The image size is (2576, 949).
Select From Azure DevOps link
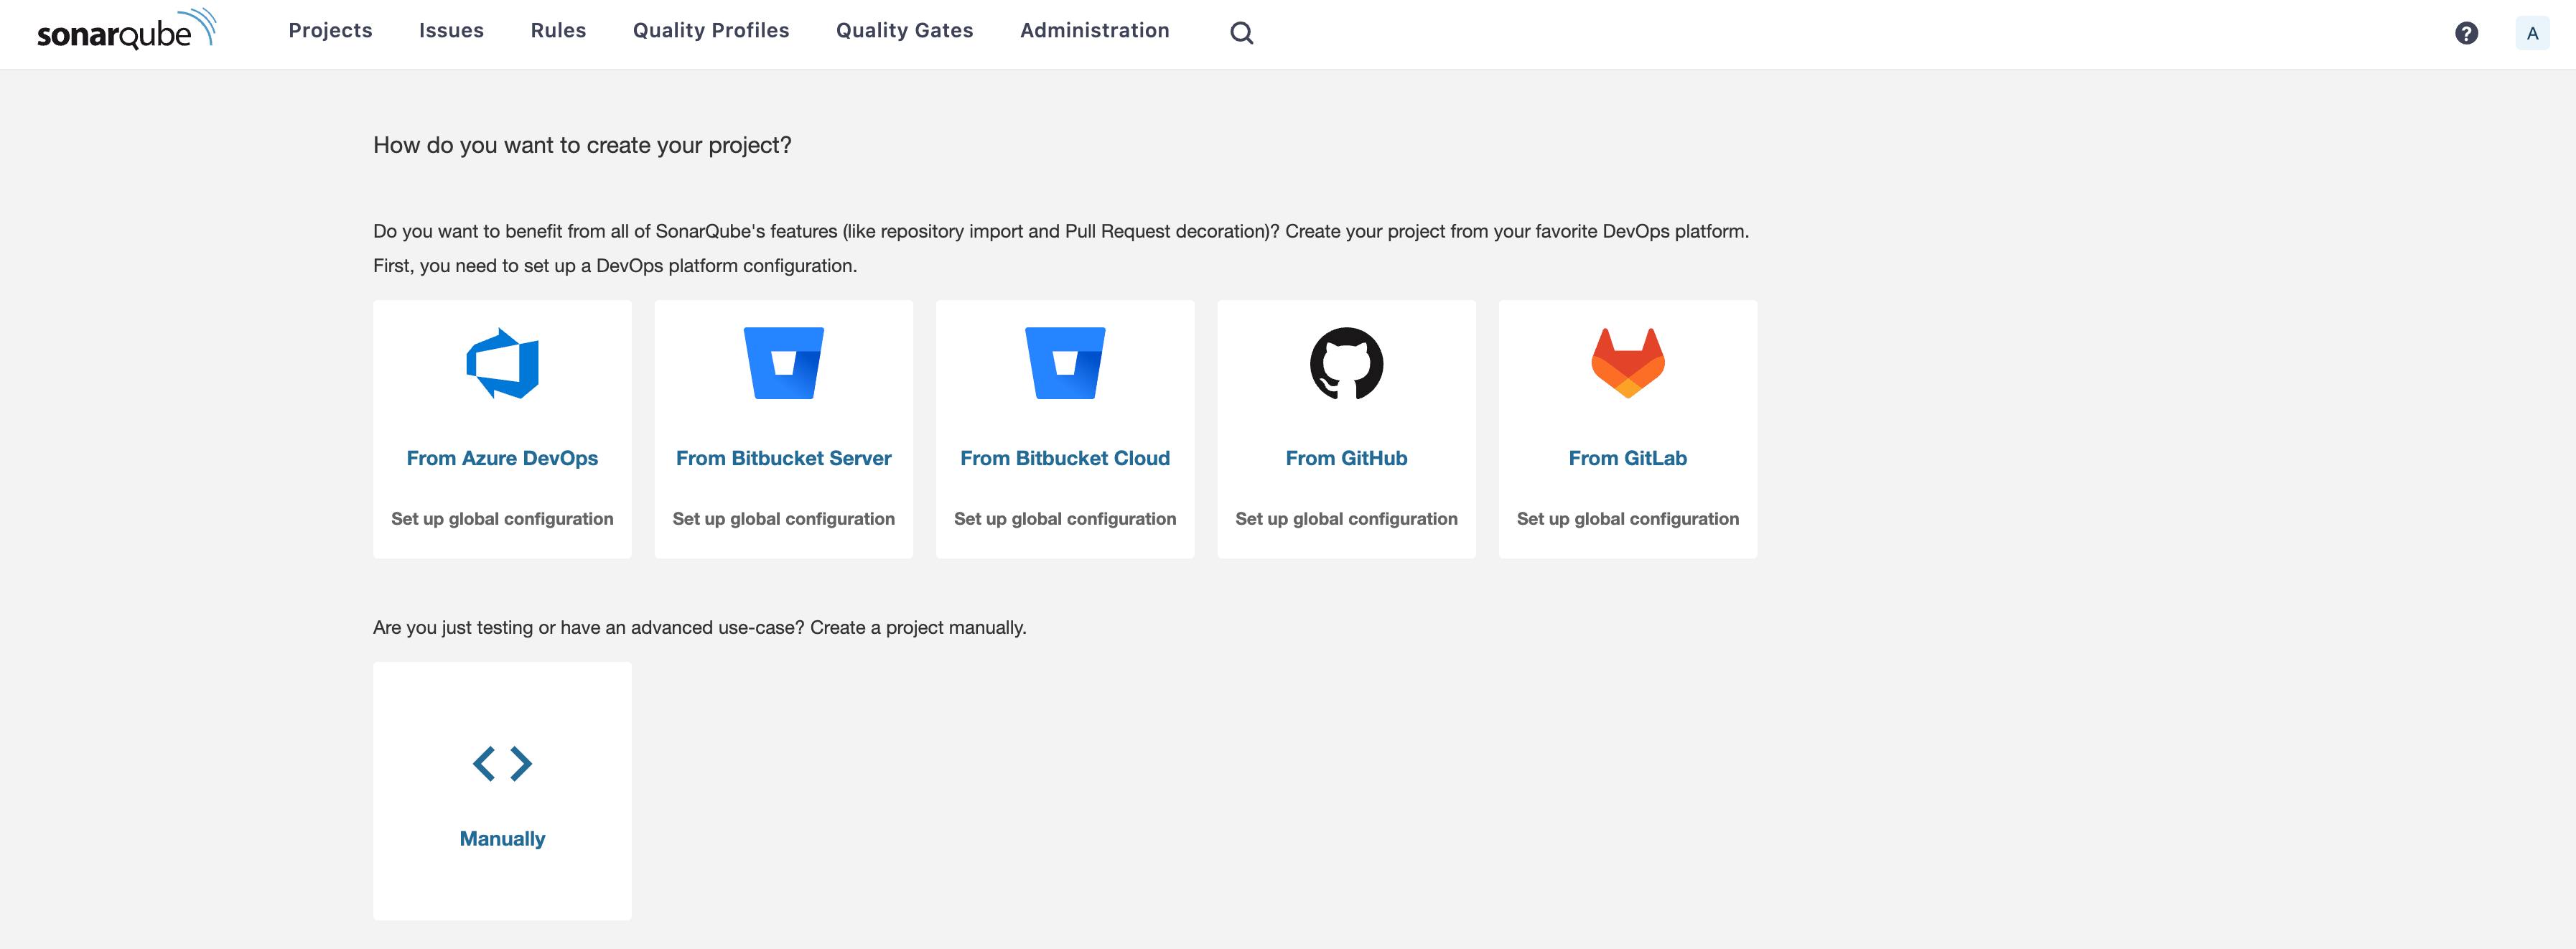(502, 458)
